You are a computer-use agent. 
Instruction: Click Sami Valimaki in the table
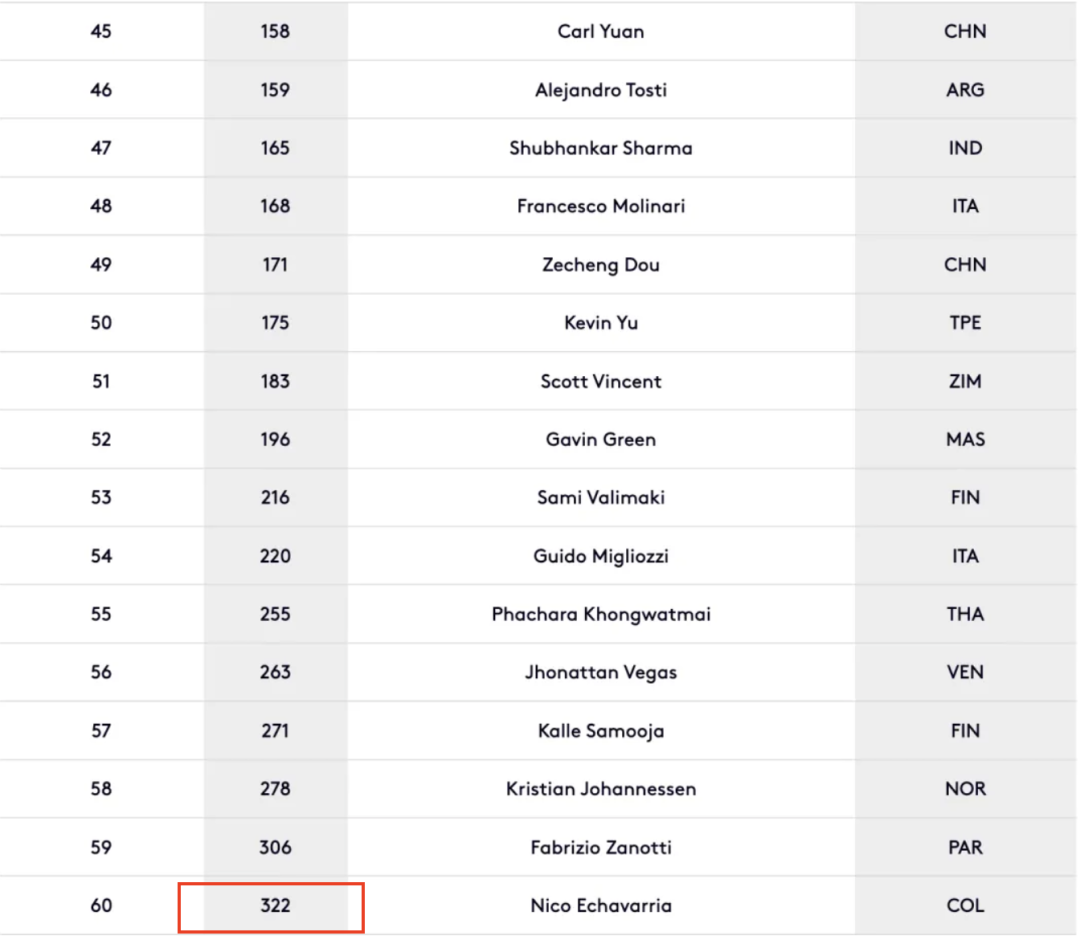click(601, 497)
